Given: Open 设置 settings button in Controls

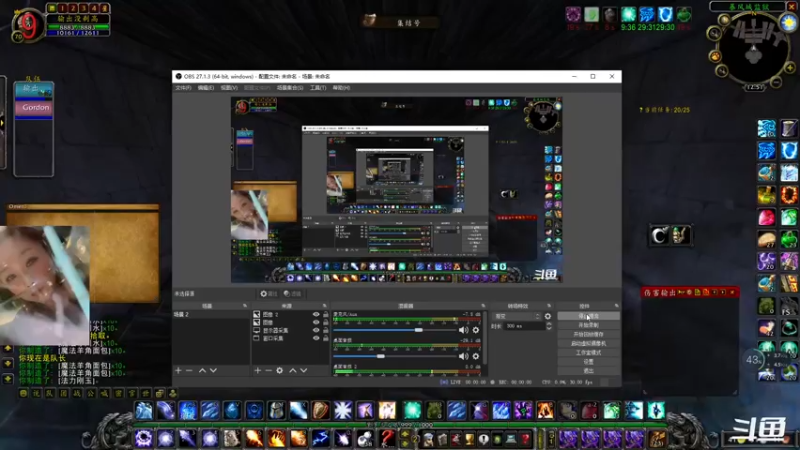Looking at the screenshot, I should pos(588,362).
